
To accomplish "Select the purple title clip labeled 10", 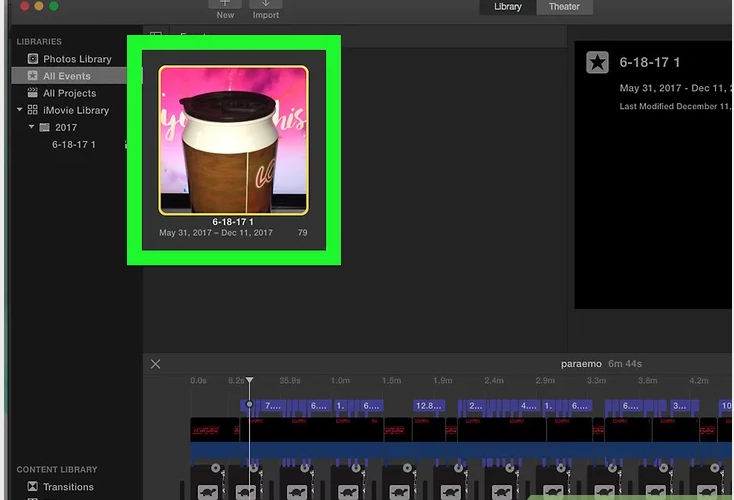I will click(x=726, y=406).
